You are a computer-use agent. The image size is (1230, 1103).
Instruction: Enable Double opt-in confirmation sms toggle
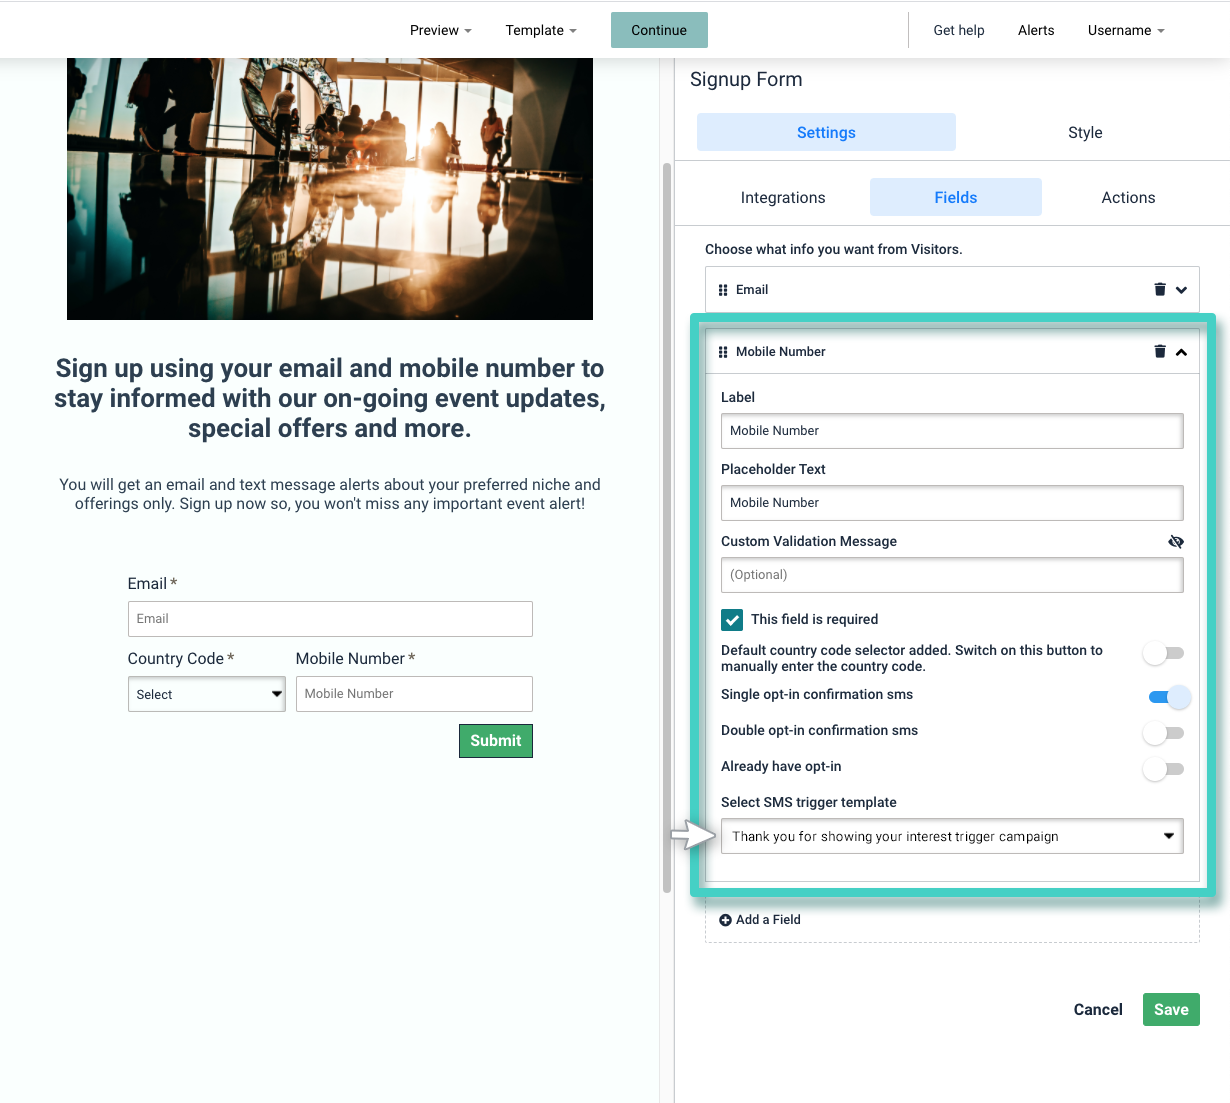1164,733
